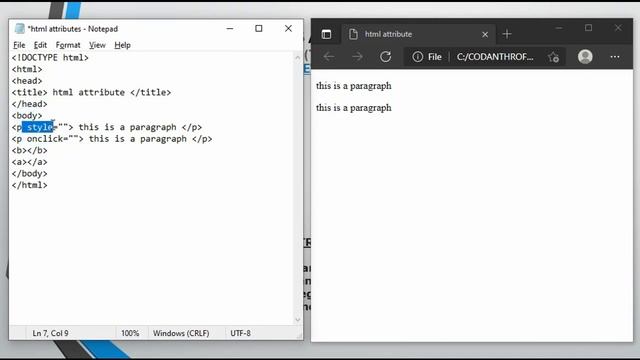Add page to favorites star icon
The width and height of the screenshot is (640, 360).
[553, 57]
